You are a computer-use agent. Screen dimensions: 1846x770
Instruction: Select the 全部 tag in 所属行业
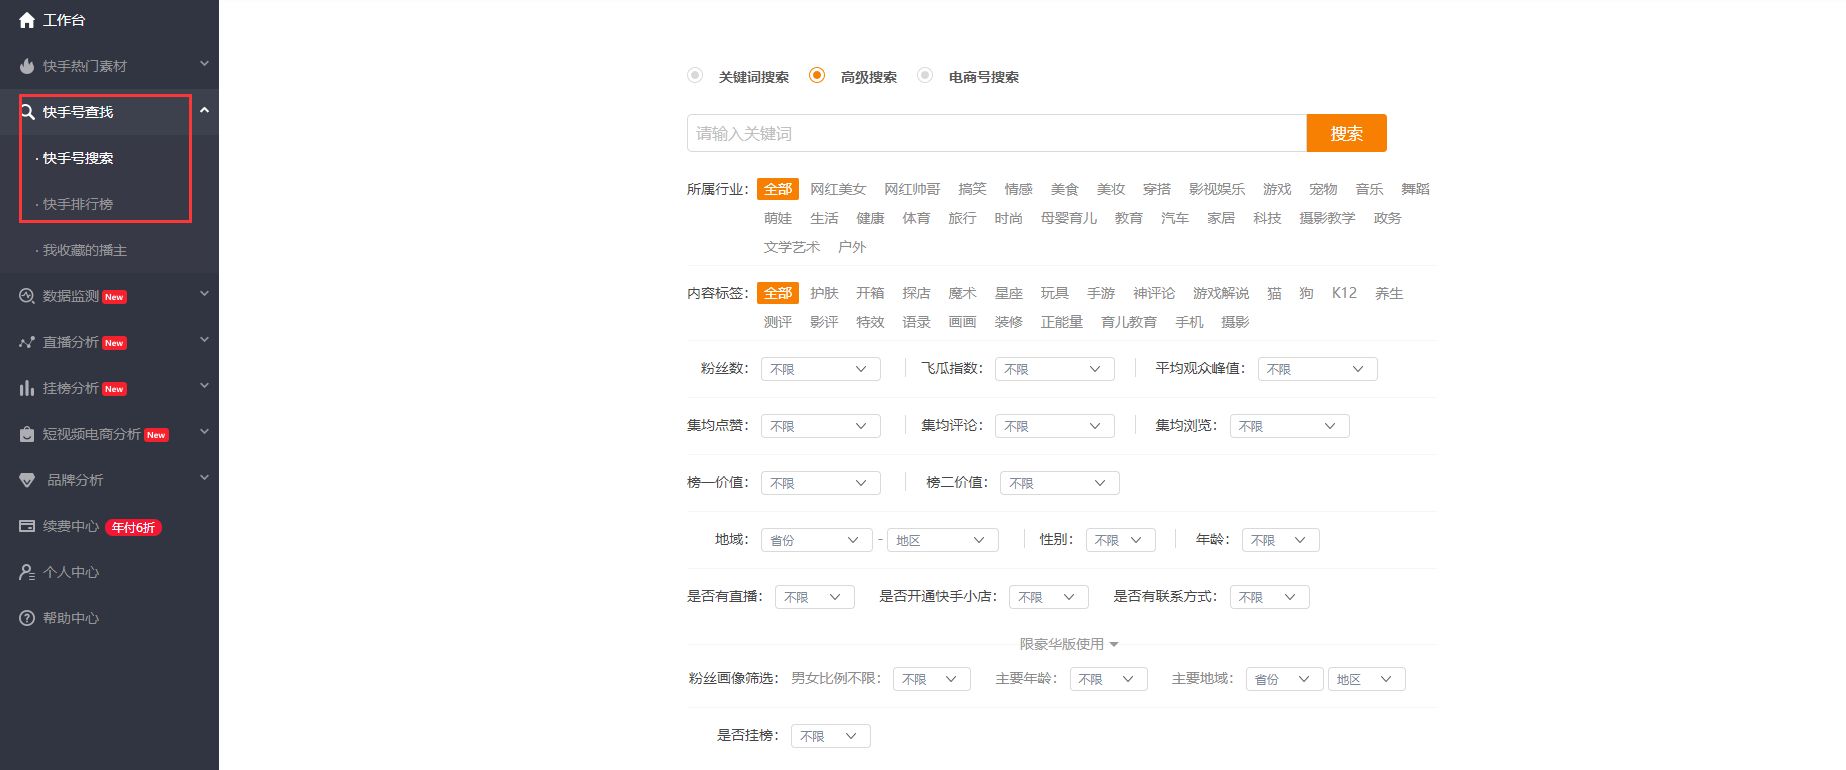point(778,189)
